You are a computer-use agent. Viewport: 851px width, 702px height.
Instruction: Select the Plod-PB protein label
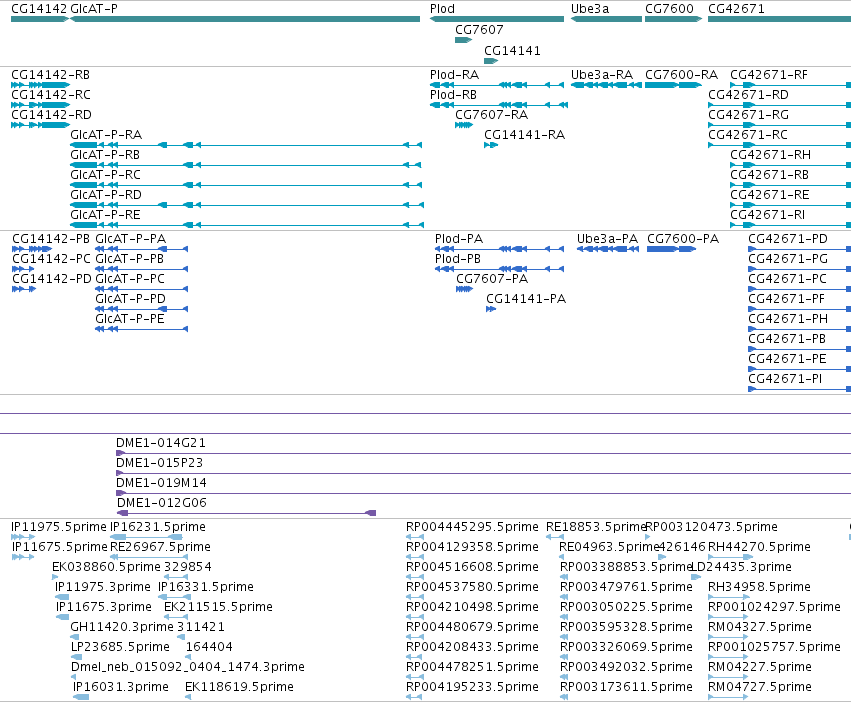[x=458, y=258]
